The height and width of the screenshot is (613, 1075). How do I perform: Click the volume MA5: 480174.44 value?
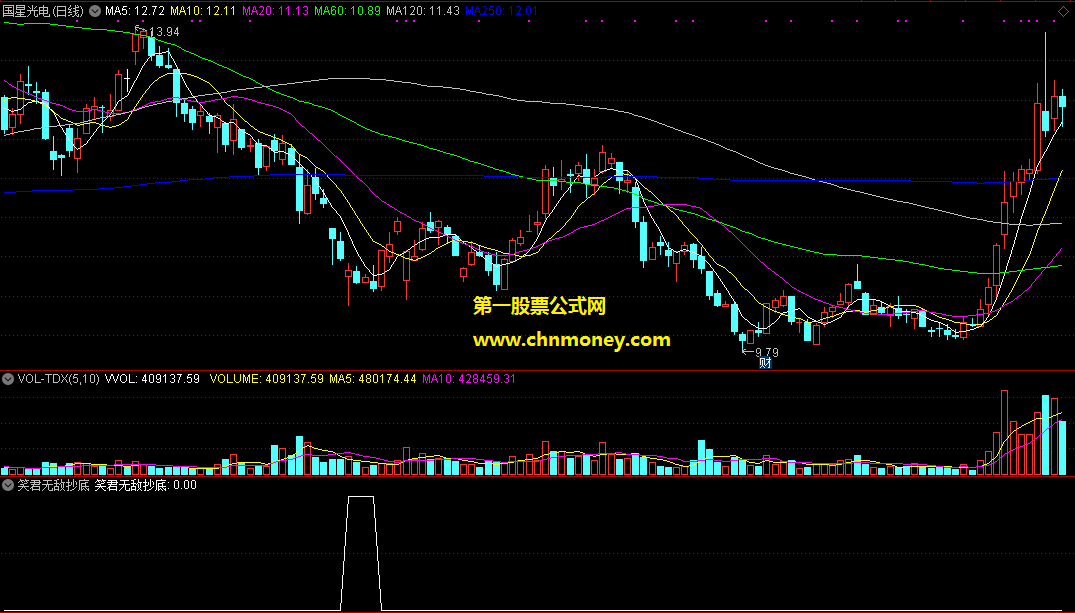pyautogui.click(x=373, y=378)
